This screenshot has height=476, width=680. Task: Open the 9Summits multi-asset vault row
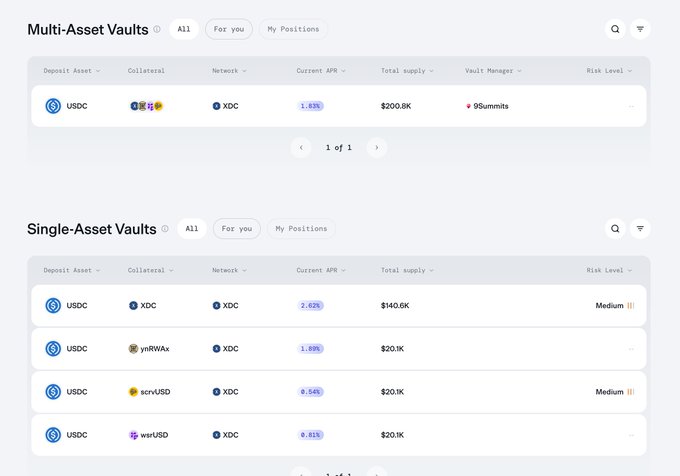click(x=339, y=106)
